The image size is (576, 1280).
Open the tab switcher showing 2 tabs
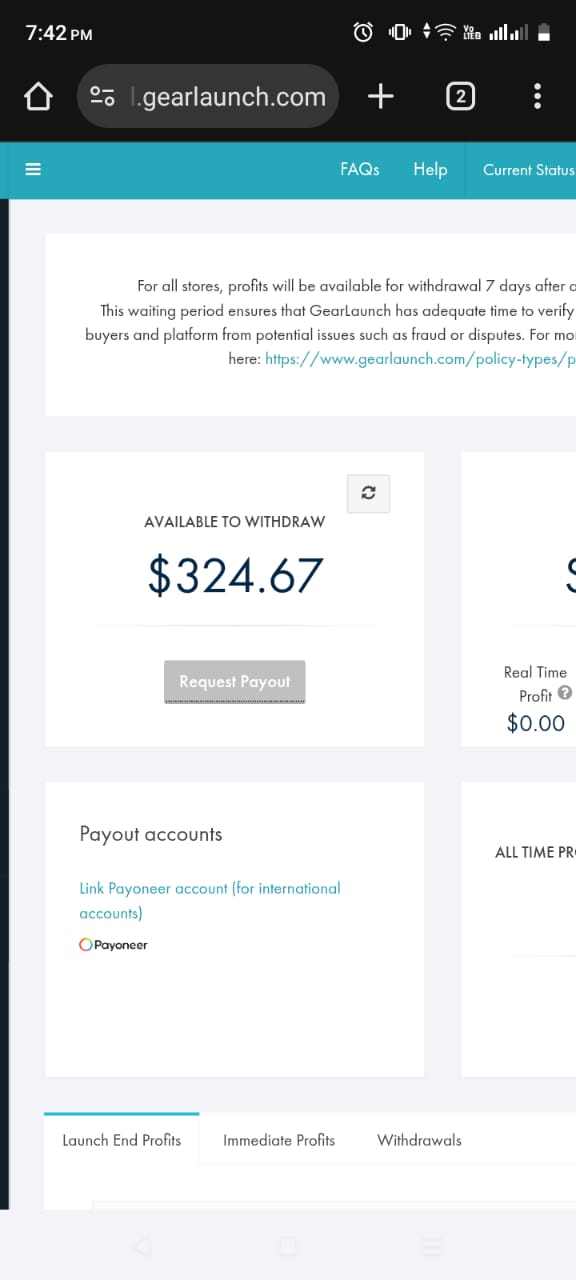(x=460, y=96)
